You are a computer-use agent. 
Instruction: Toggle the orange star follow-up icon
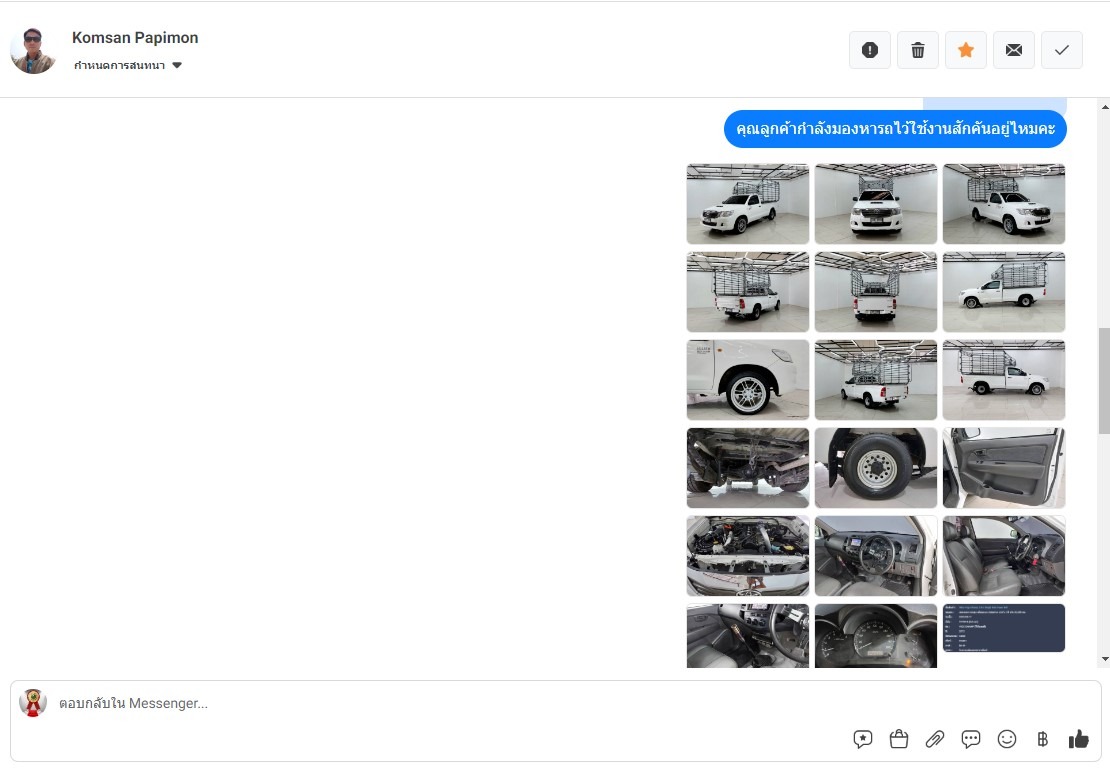pyautogui.click(x=966, y=50)
